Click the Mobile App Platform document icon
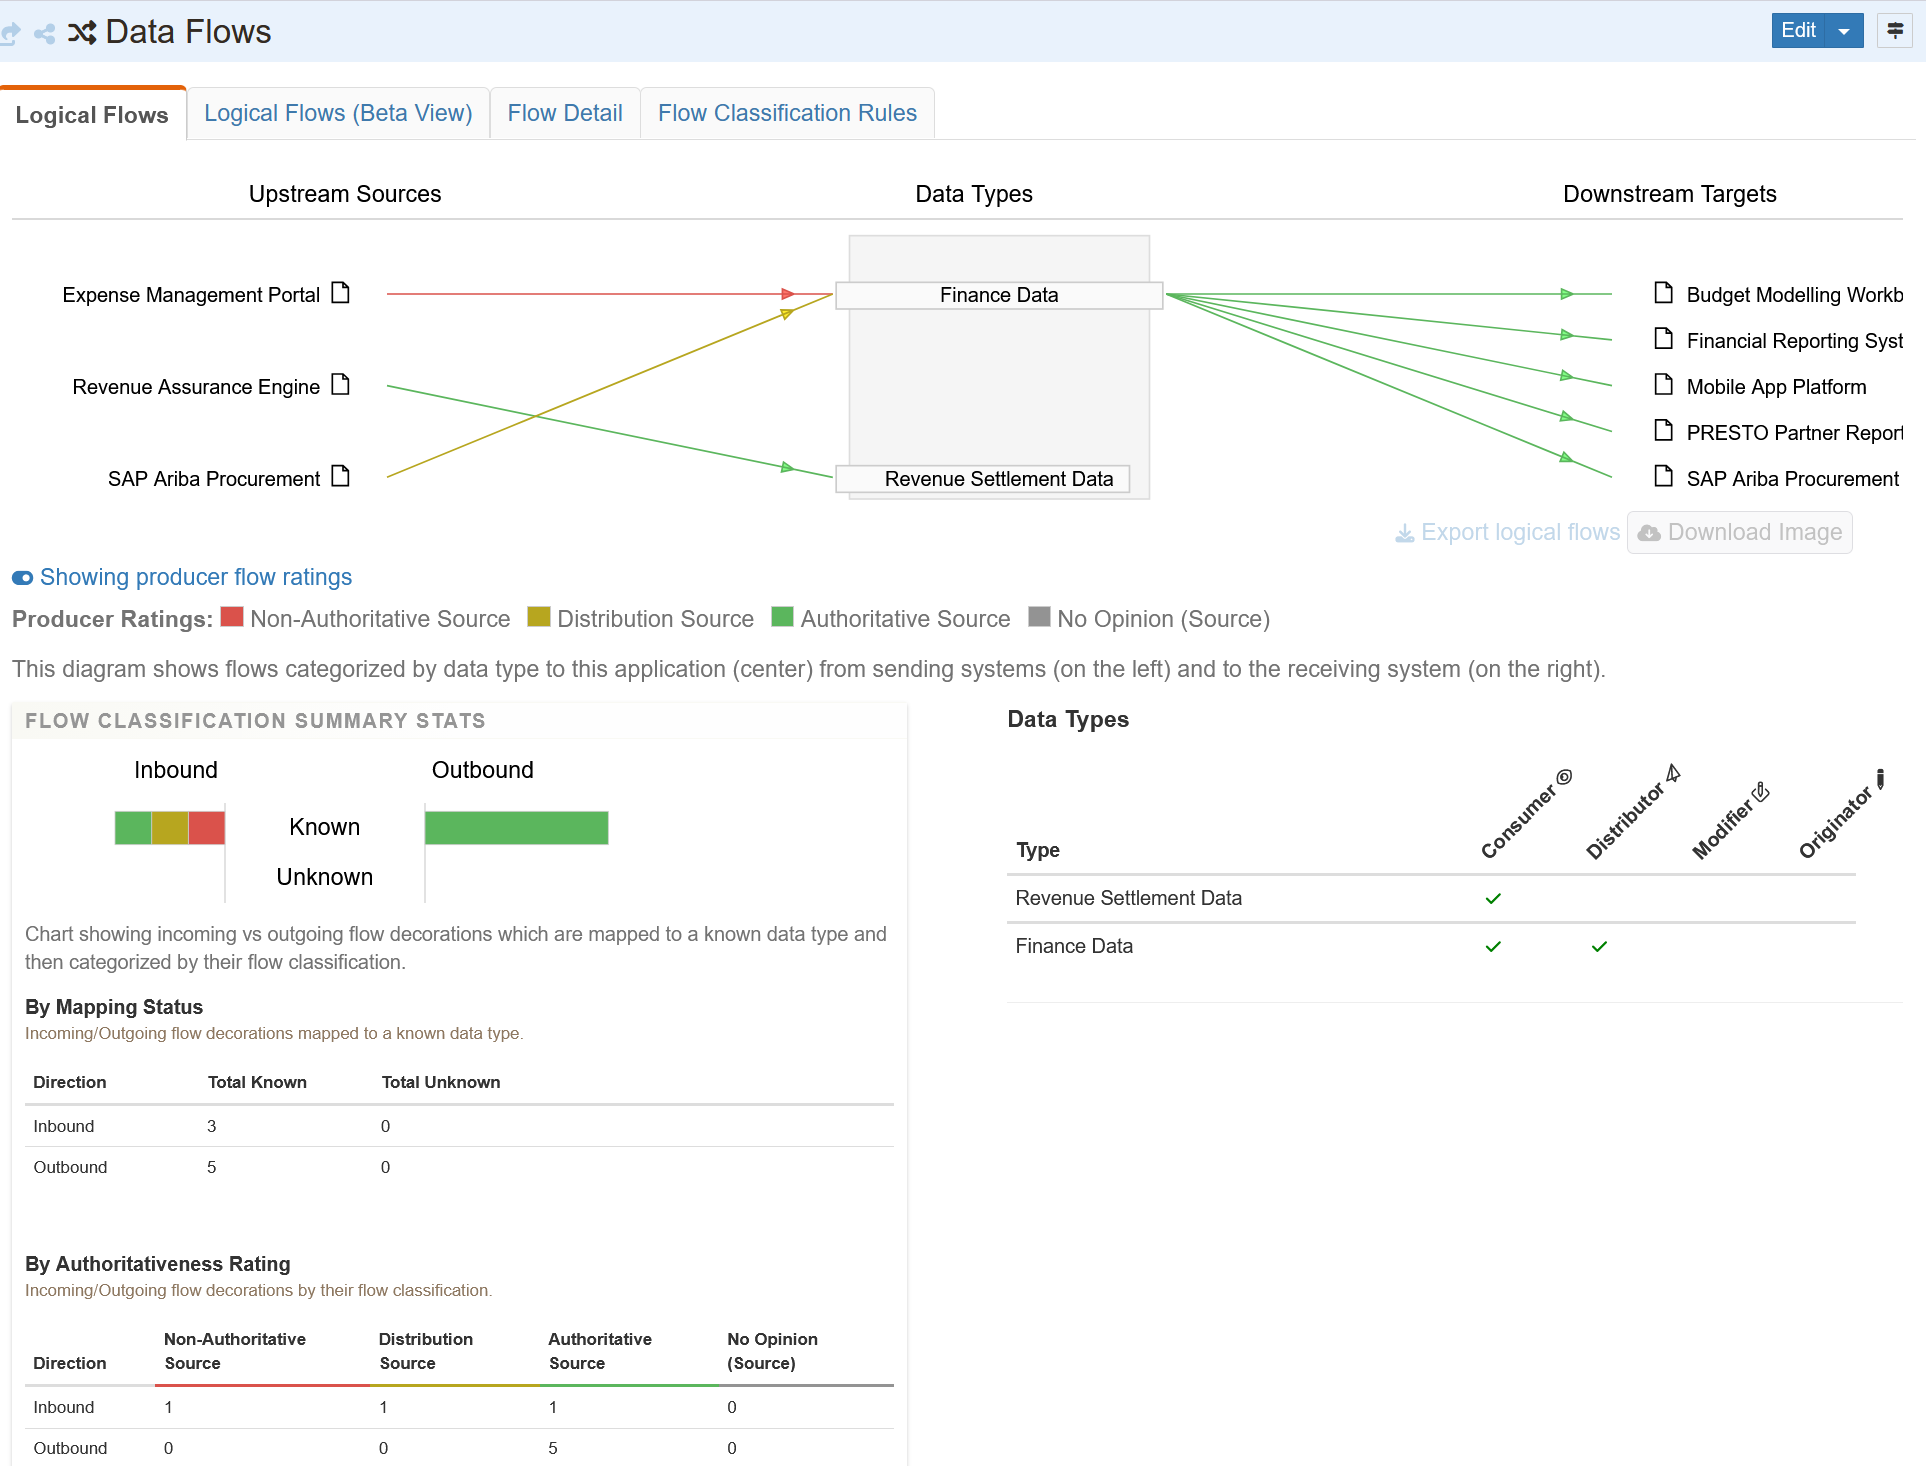Viewport: 1926px width, 1466px height. click(1664, 385)
